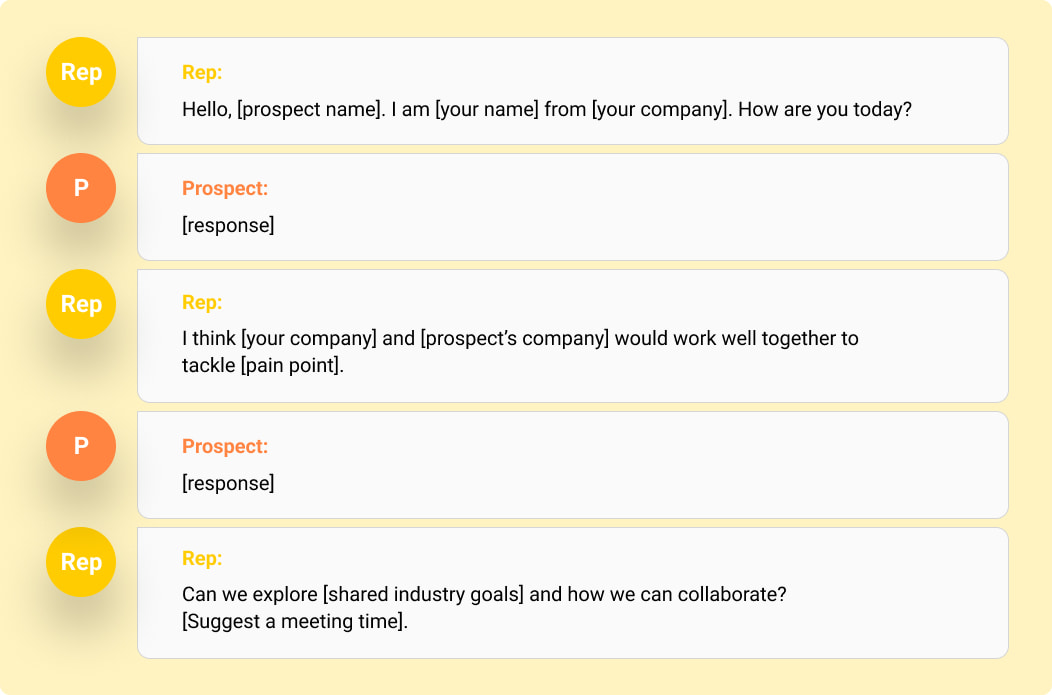1052x695 pixels.
Task: Click the second '[response]' placeholder
Action: tap(228, 484)
